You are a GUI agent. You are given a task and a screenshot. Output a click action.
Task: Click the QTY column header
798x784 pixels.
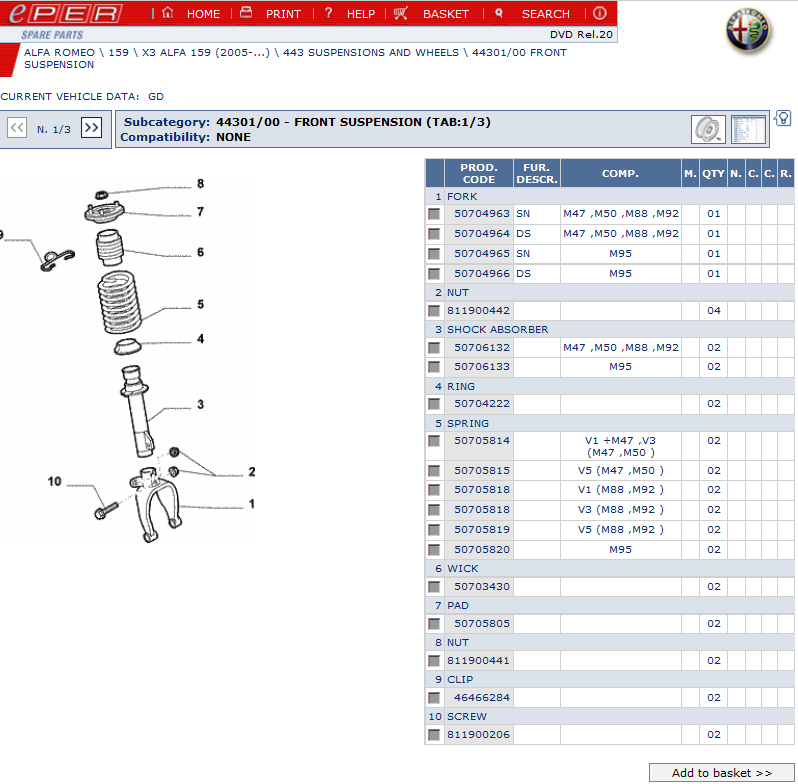[713, 174]
